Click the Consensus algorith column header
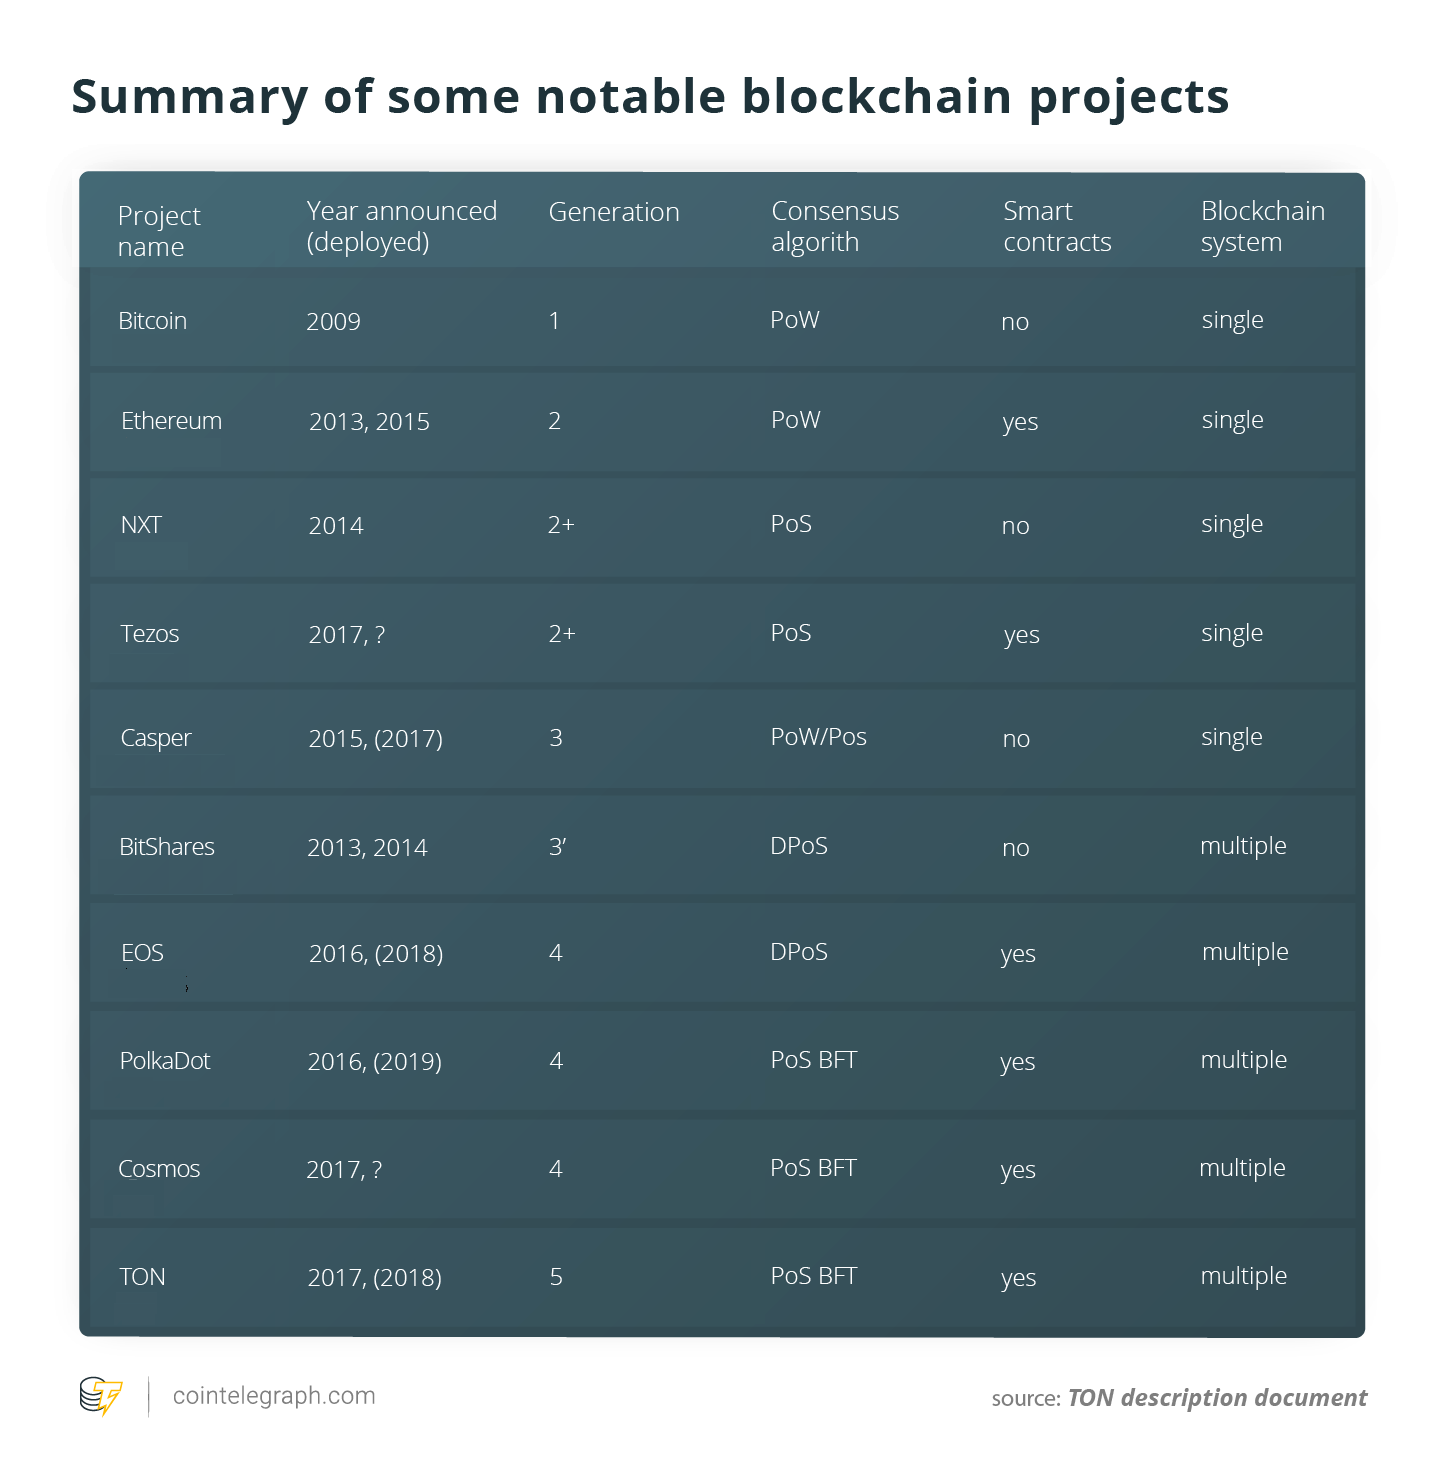 tap(835, 226)
